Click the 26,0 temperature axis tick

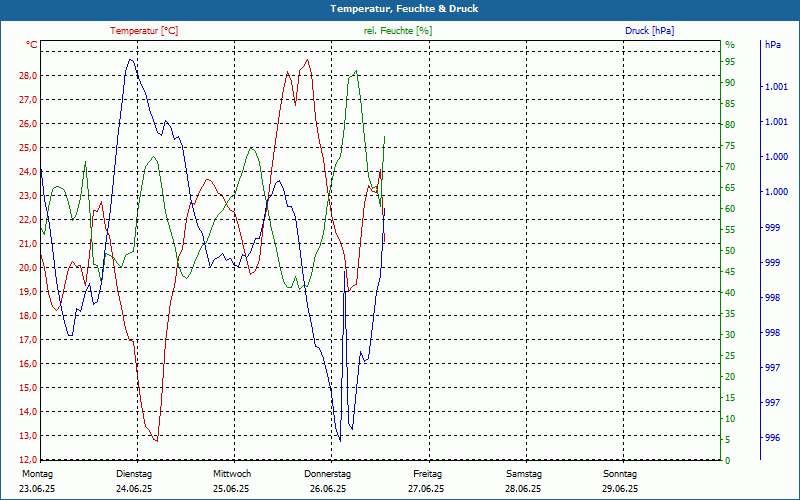point(28,123)
